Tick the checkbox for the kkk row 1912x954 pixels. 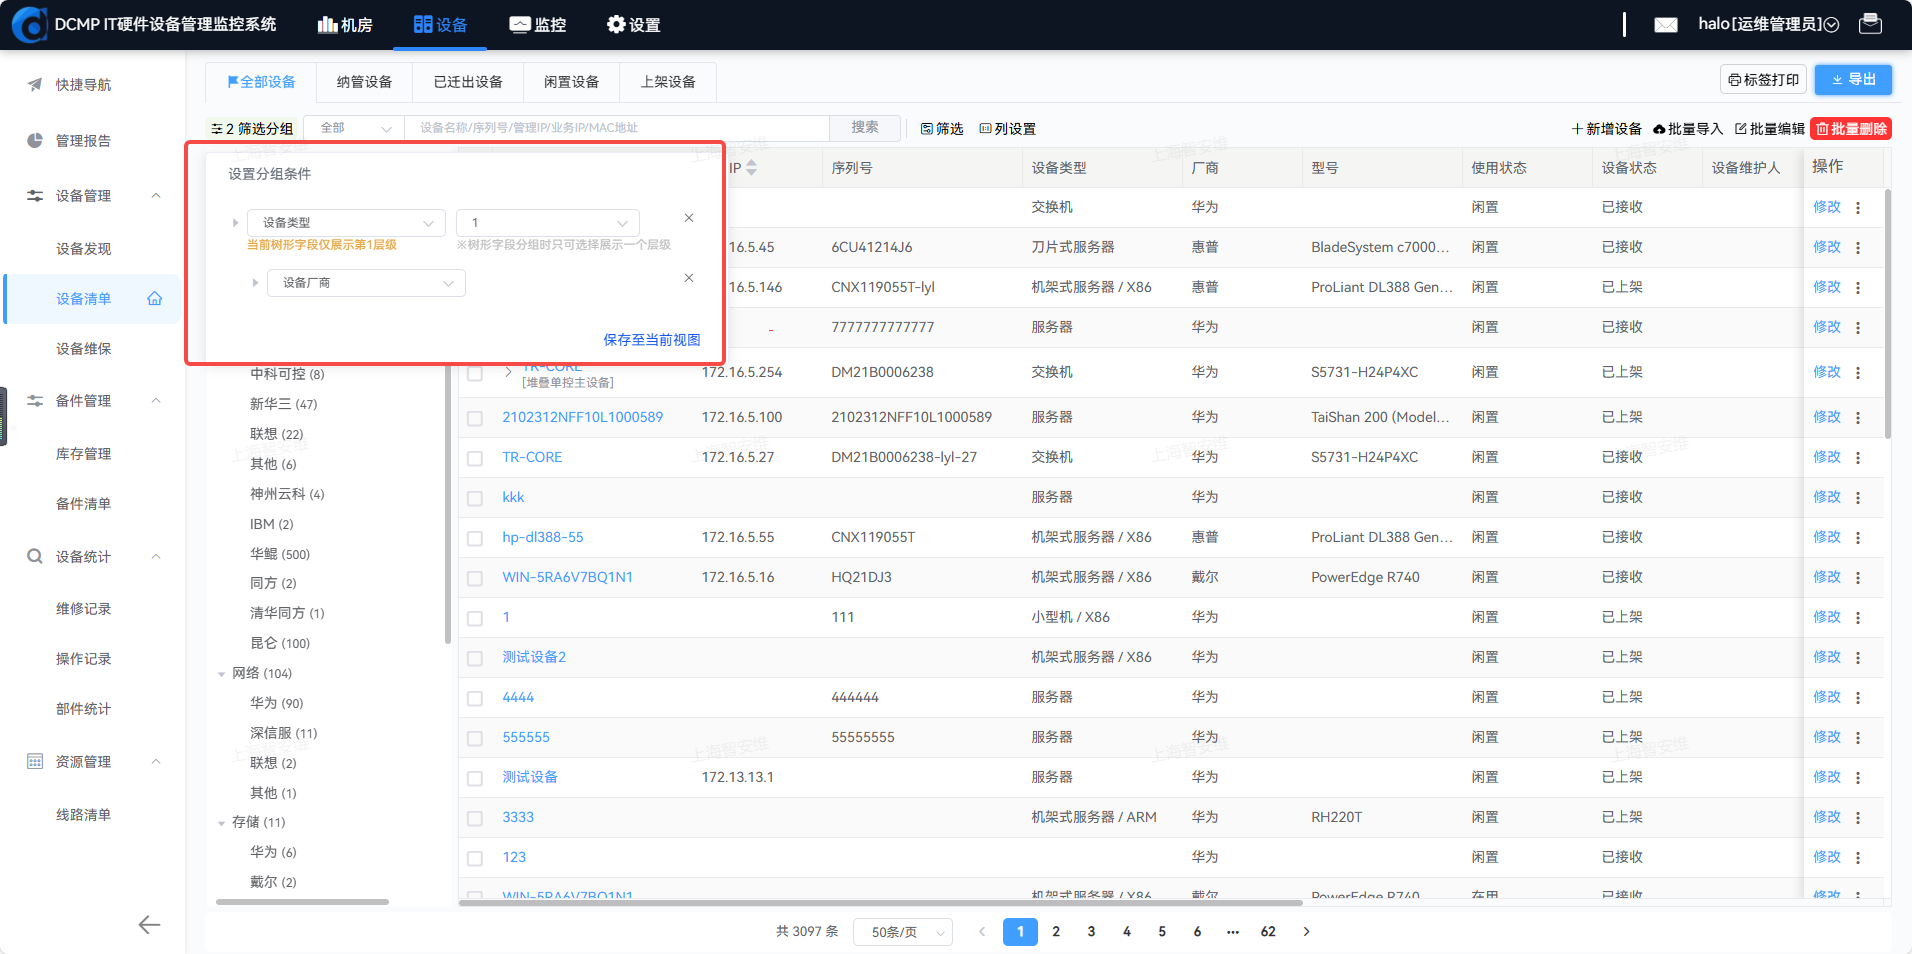pyautogui.click(x=475, y=498)
